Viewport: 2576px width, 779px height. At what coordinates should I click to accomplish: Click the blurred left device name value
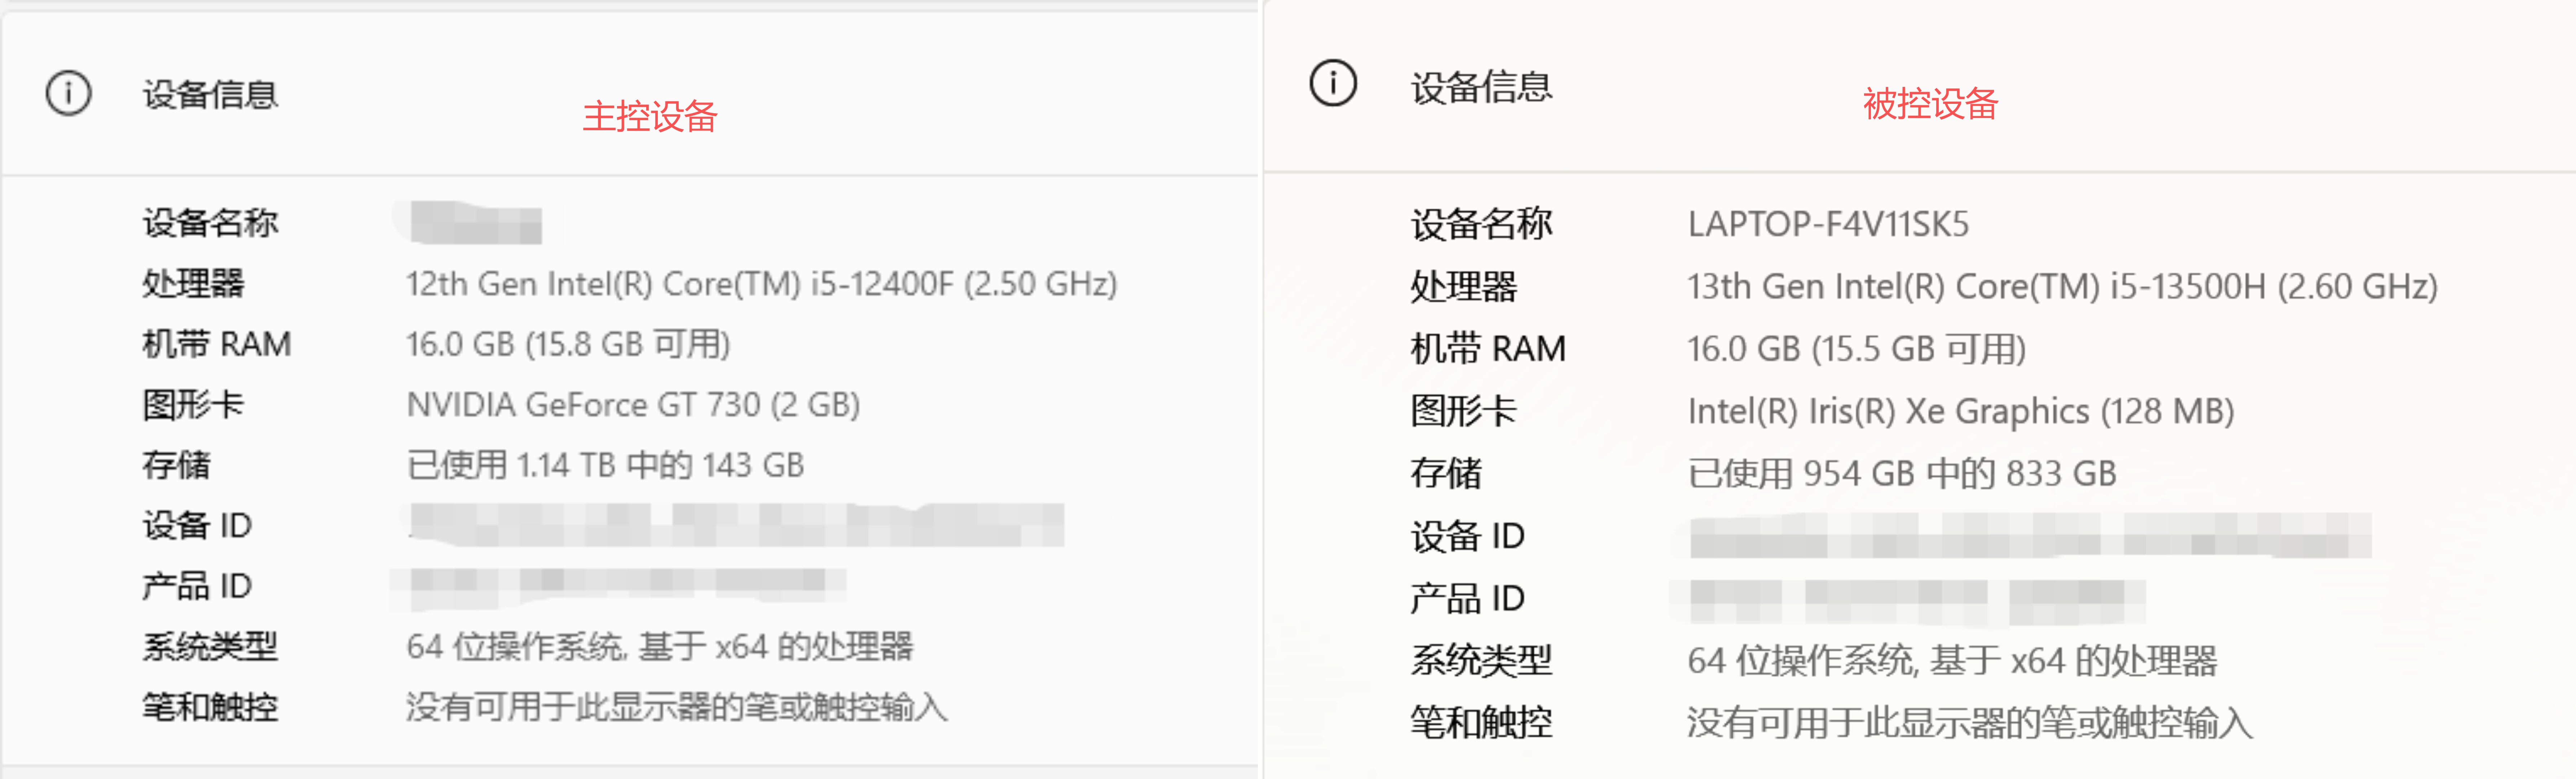coord(476,223)
